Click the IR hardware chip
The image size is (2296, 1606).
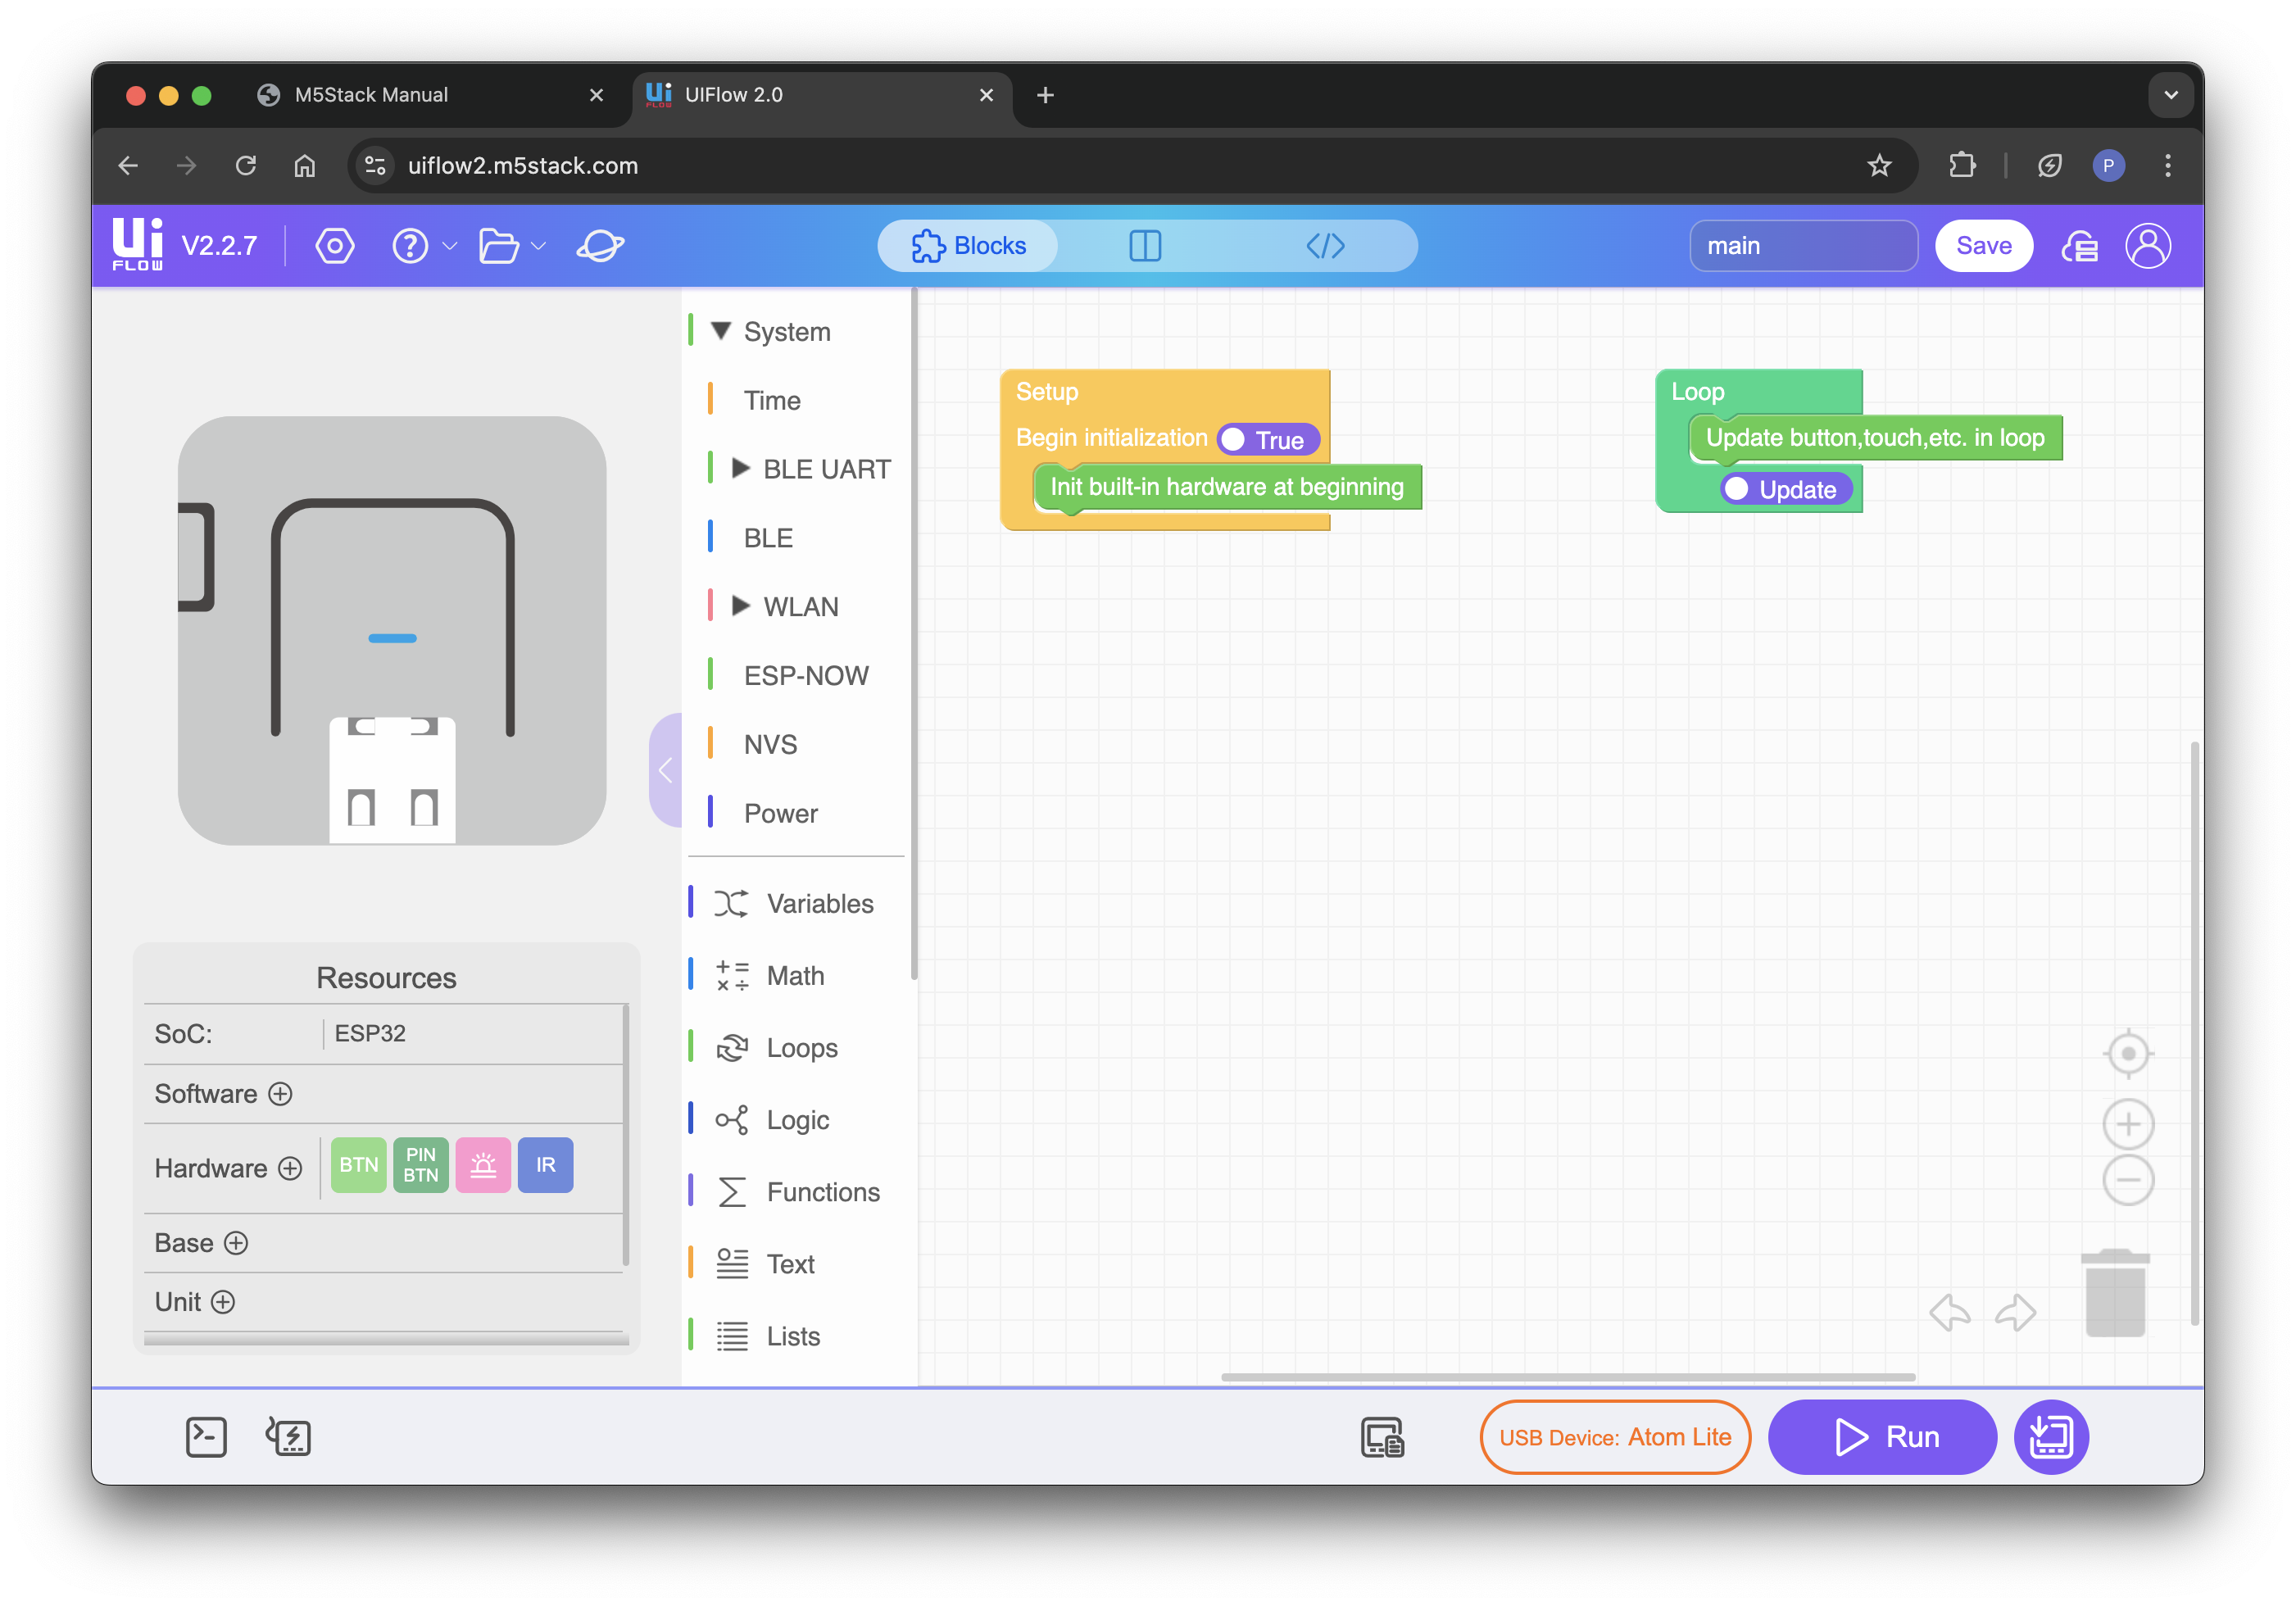546,1165
